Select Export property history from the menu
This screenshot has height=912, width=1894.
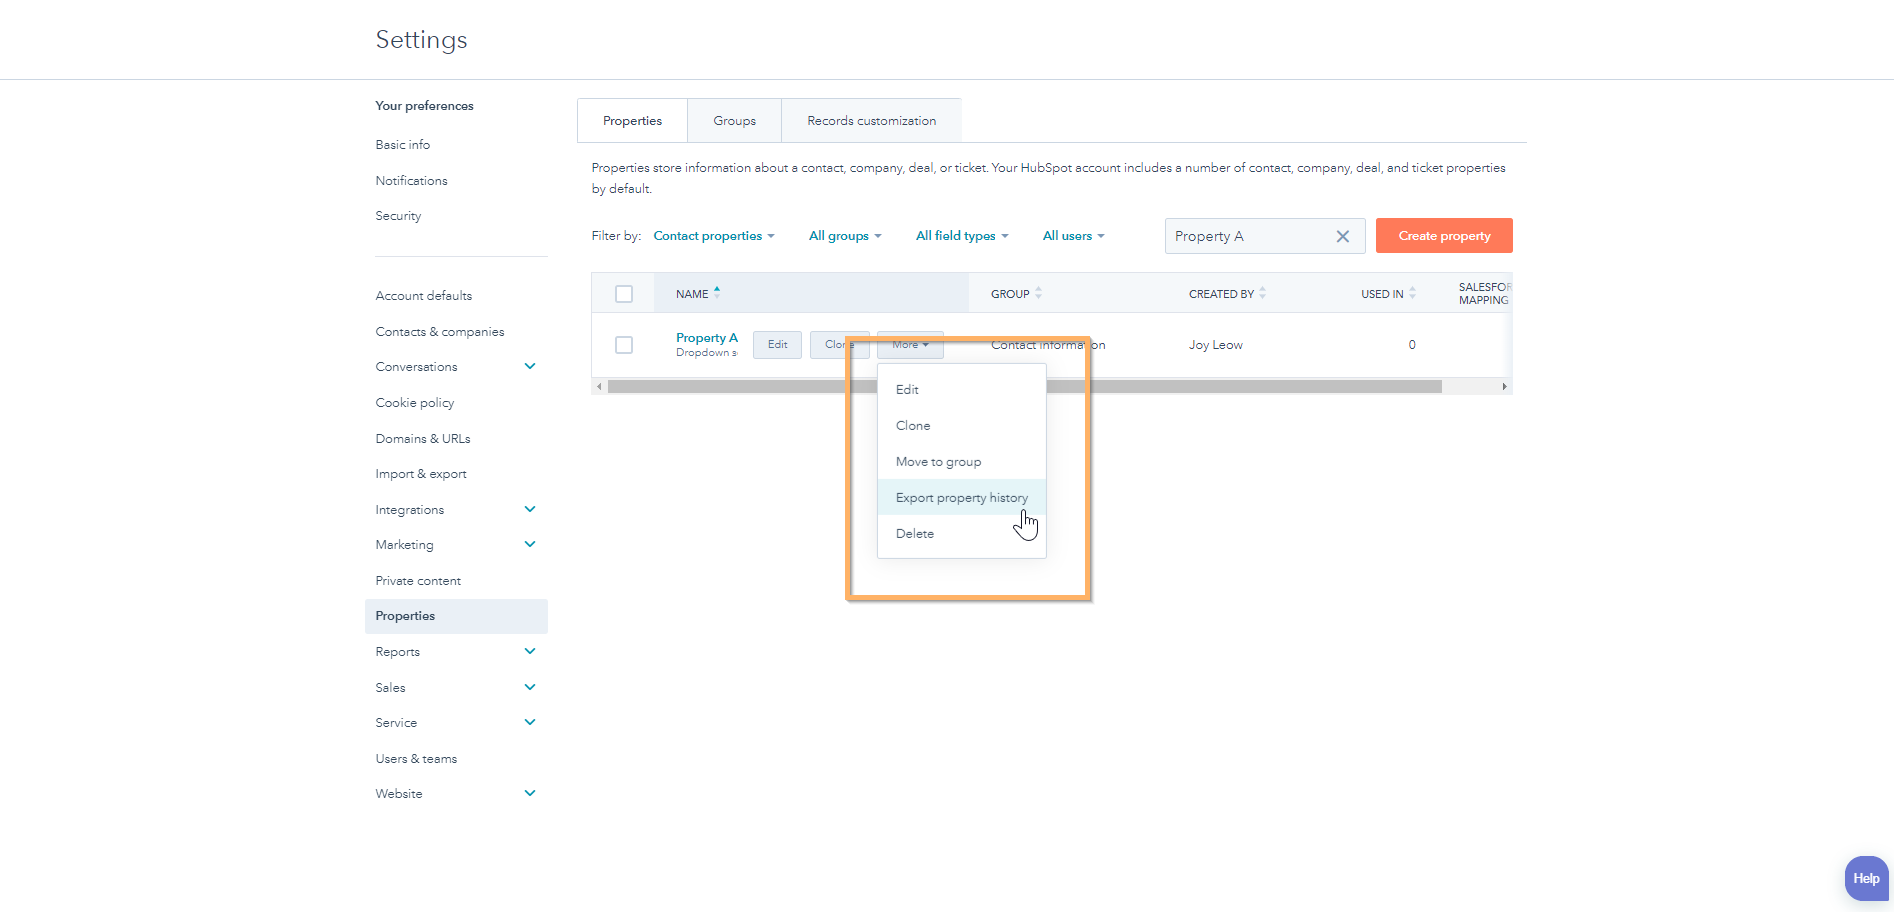(x=961, y=497)
